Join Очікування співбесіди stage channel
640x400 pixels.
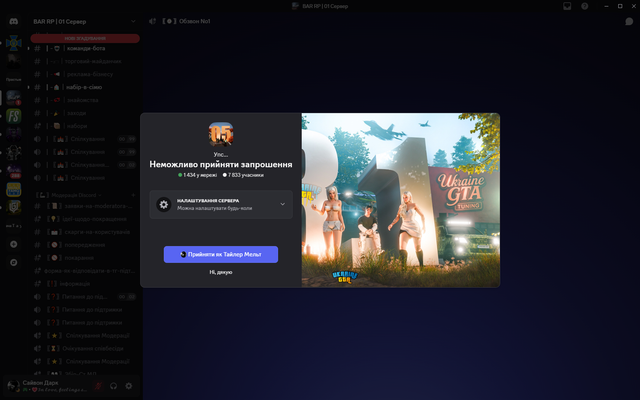(x=84, y=349)
